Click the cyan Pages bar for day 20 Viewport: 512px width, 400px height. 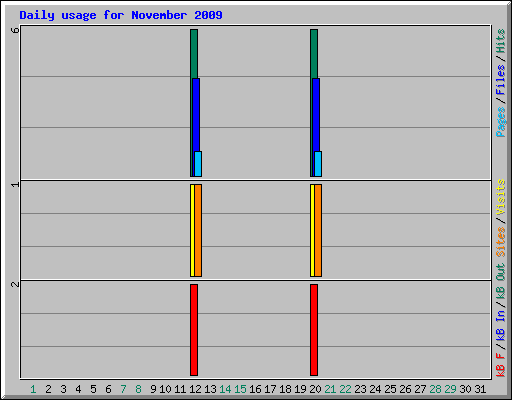click(x=318, y=164)
